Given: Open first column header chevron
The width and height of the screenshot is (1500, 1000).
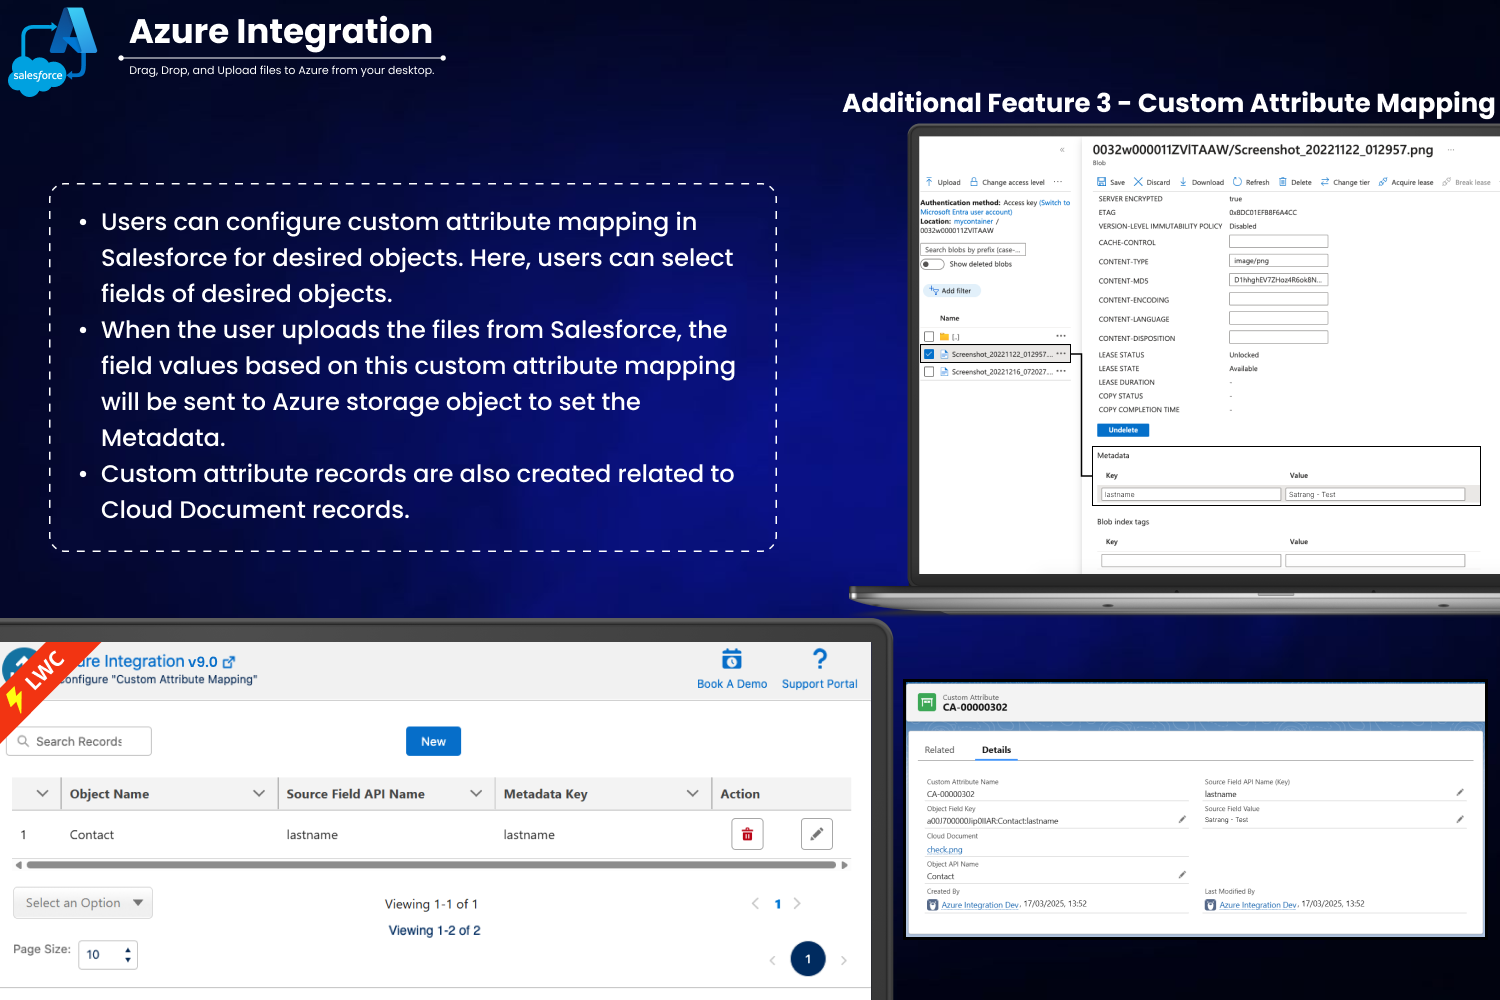Looking at the screenshot, I should [42, 793].
